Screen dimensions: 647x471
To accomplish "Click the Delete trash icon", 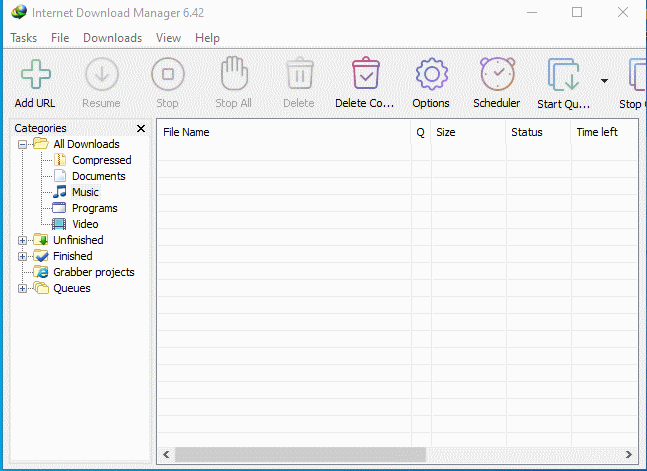I will pyautogui.click(x=300, y=73).
